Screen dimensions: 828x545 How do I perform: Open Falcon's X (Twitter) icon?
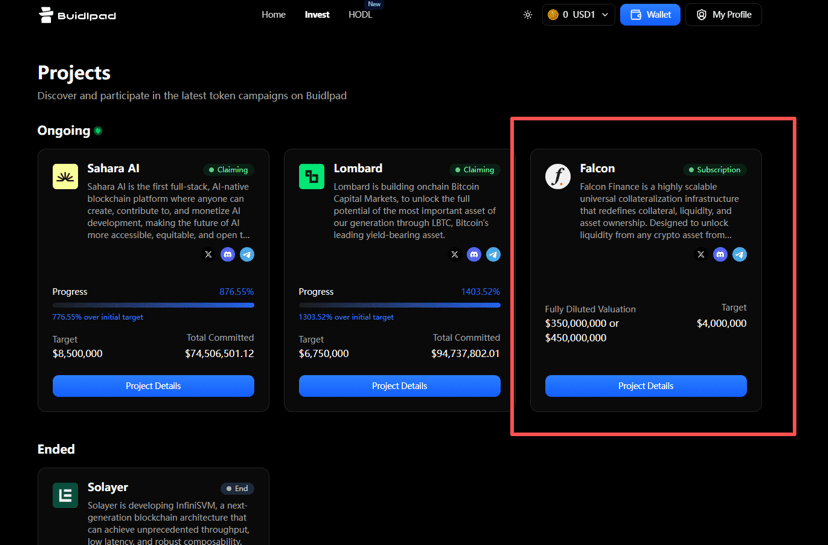point(701,255)
